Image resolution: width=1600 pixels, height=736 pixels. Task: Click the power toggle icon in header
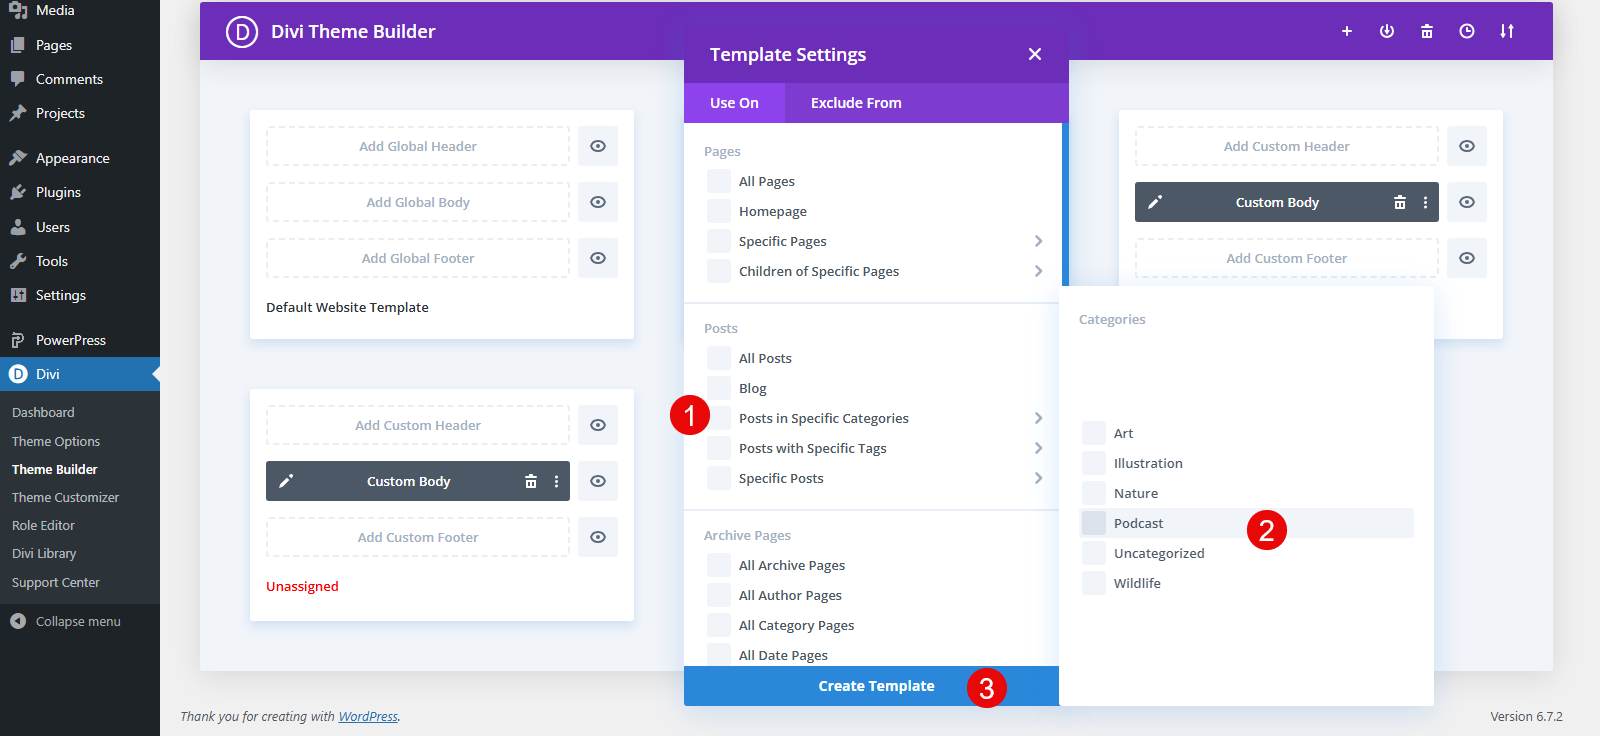point(1387,32)
